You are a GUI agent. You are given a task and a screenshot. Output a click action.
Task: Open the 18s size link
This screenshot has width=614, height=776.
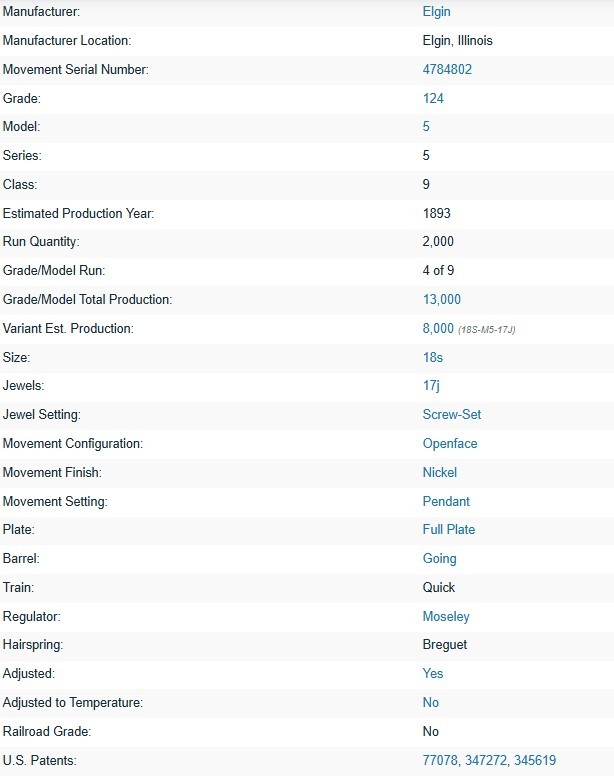pyautogui.click(x=432, y=357)
